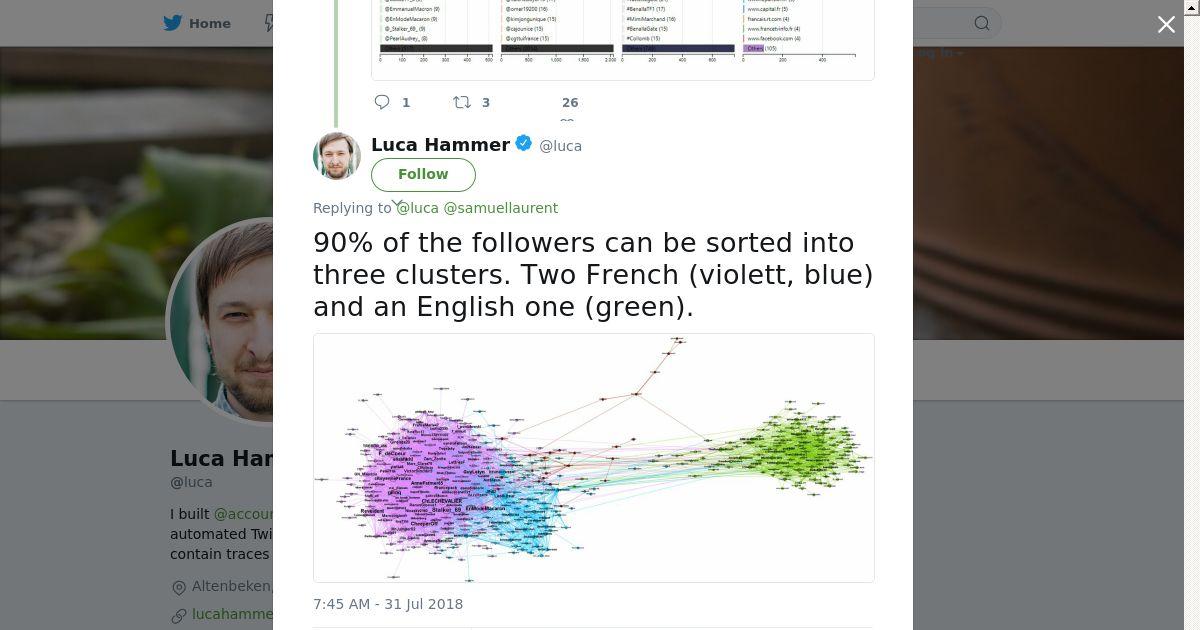The image size is (1200, 630).
Task: Follow Luca Hammer
Action: pos(423,174)
